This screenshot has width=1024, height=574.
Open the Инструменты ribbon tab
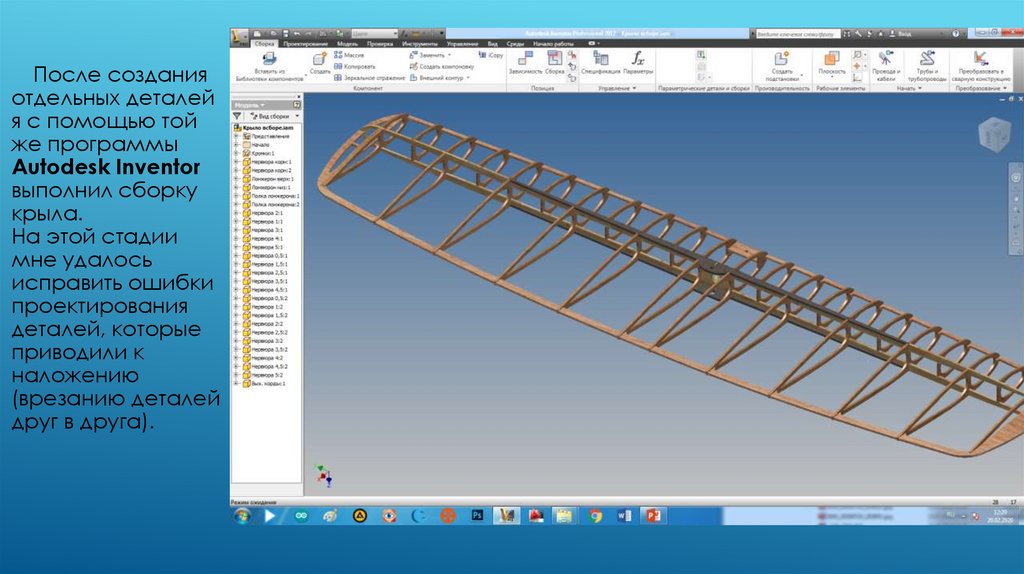point(420,44)
